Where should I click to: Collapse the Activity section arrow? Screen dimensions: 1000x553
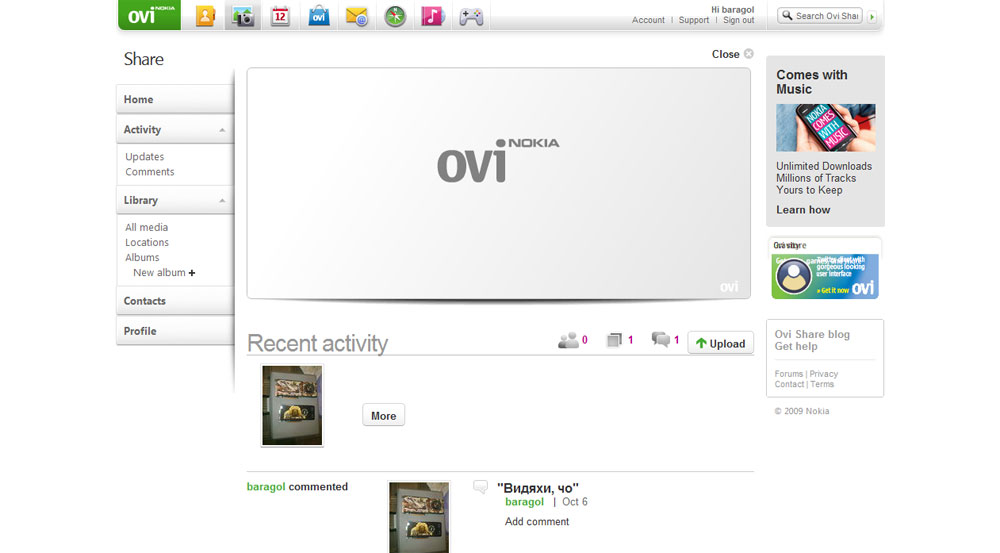click(222, 130)
